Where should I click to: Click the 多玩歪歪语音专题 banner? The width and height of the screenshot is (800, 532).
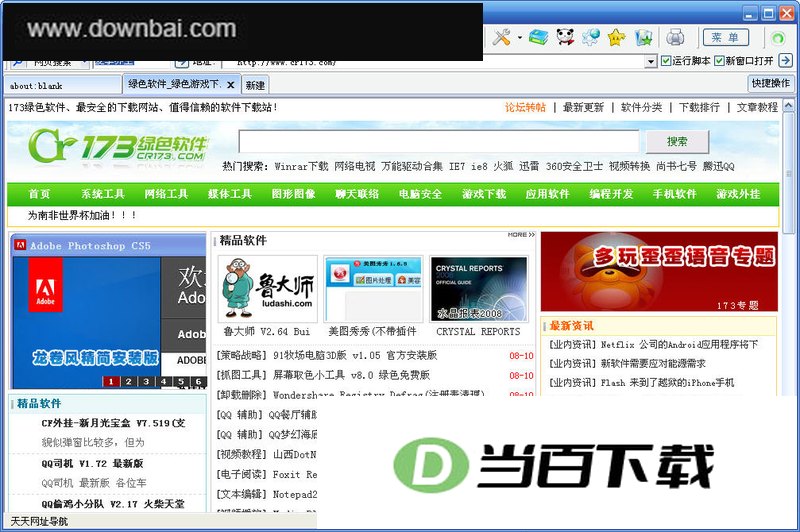(x=659, y=271)
